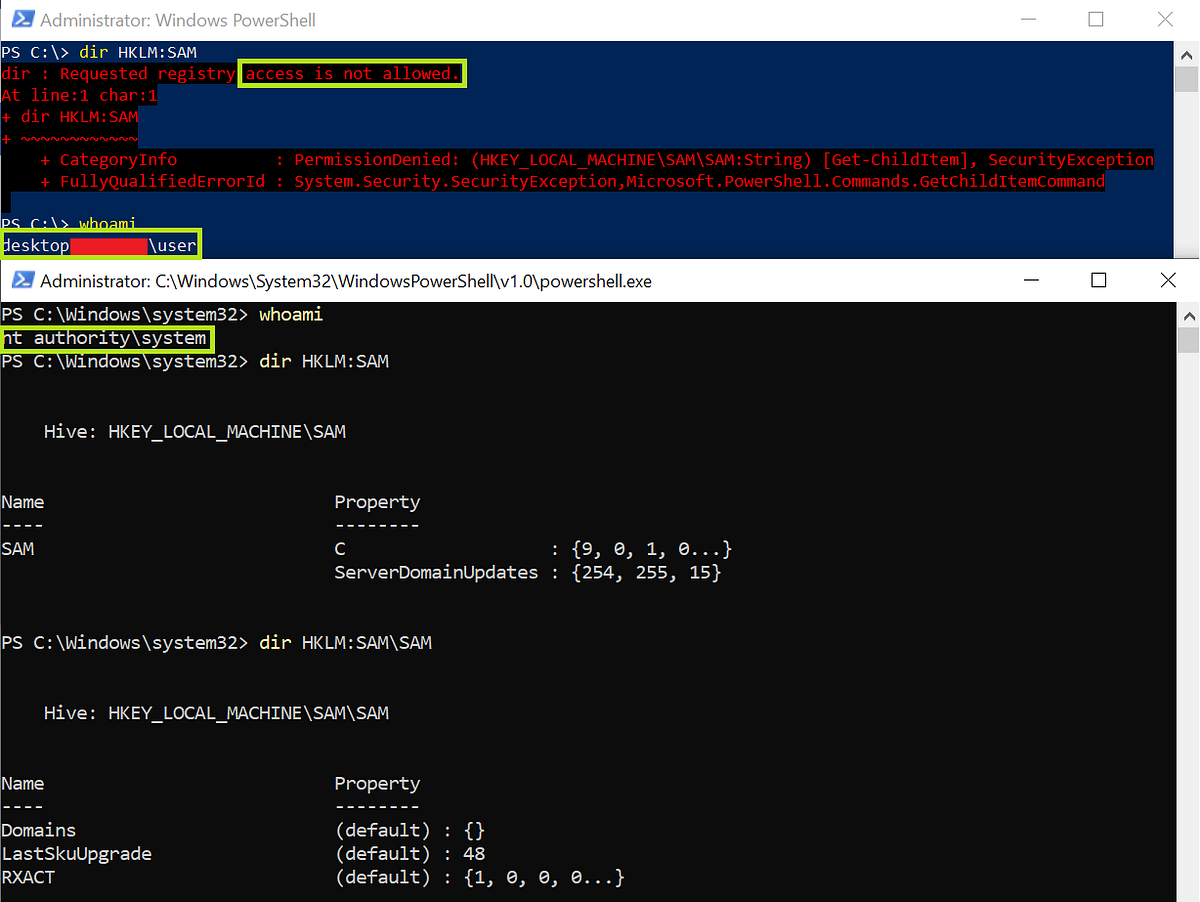The image size is (1200, 902).
Task: Click the scrollbar up arrow of the system PowerShell window
Action: pyautogui.click(x=1186, y=316)
